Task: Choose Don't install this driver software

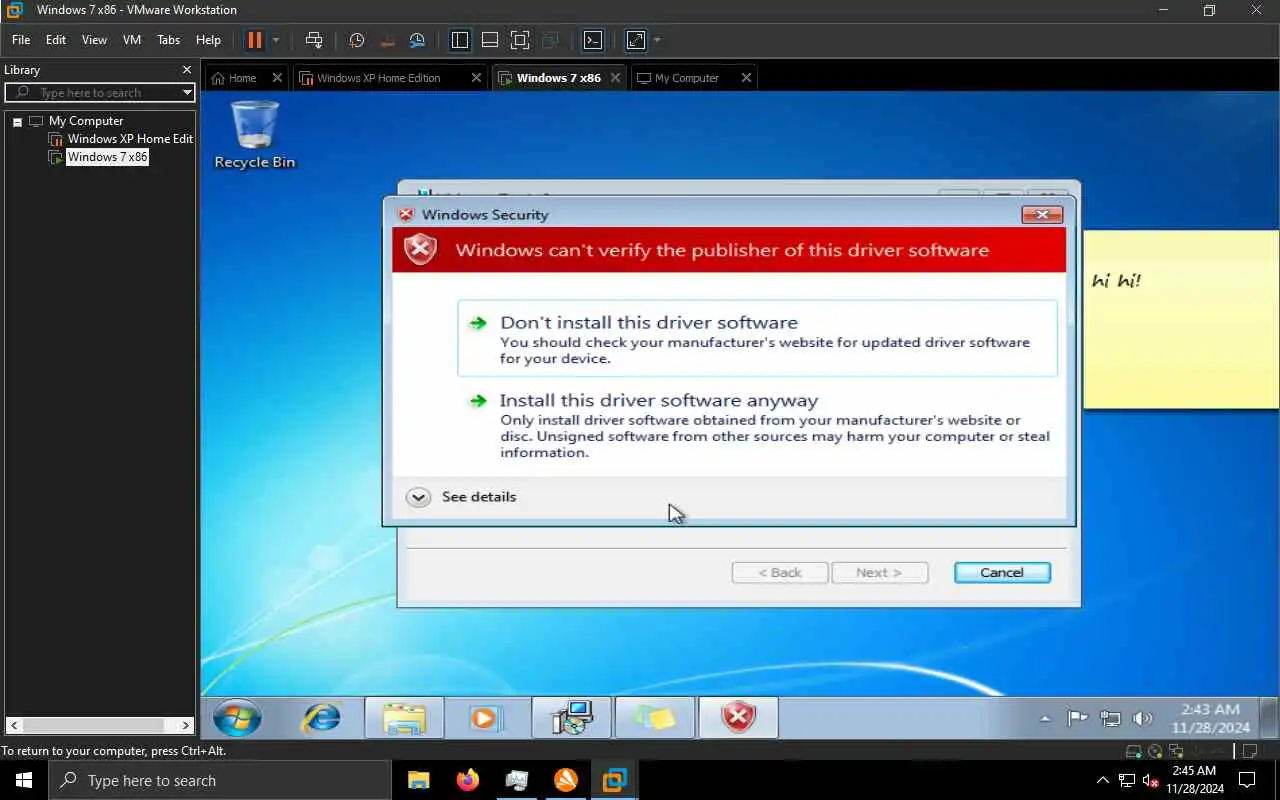Action: tap(757, 338)
